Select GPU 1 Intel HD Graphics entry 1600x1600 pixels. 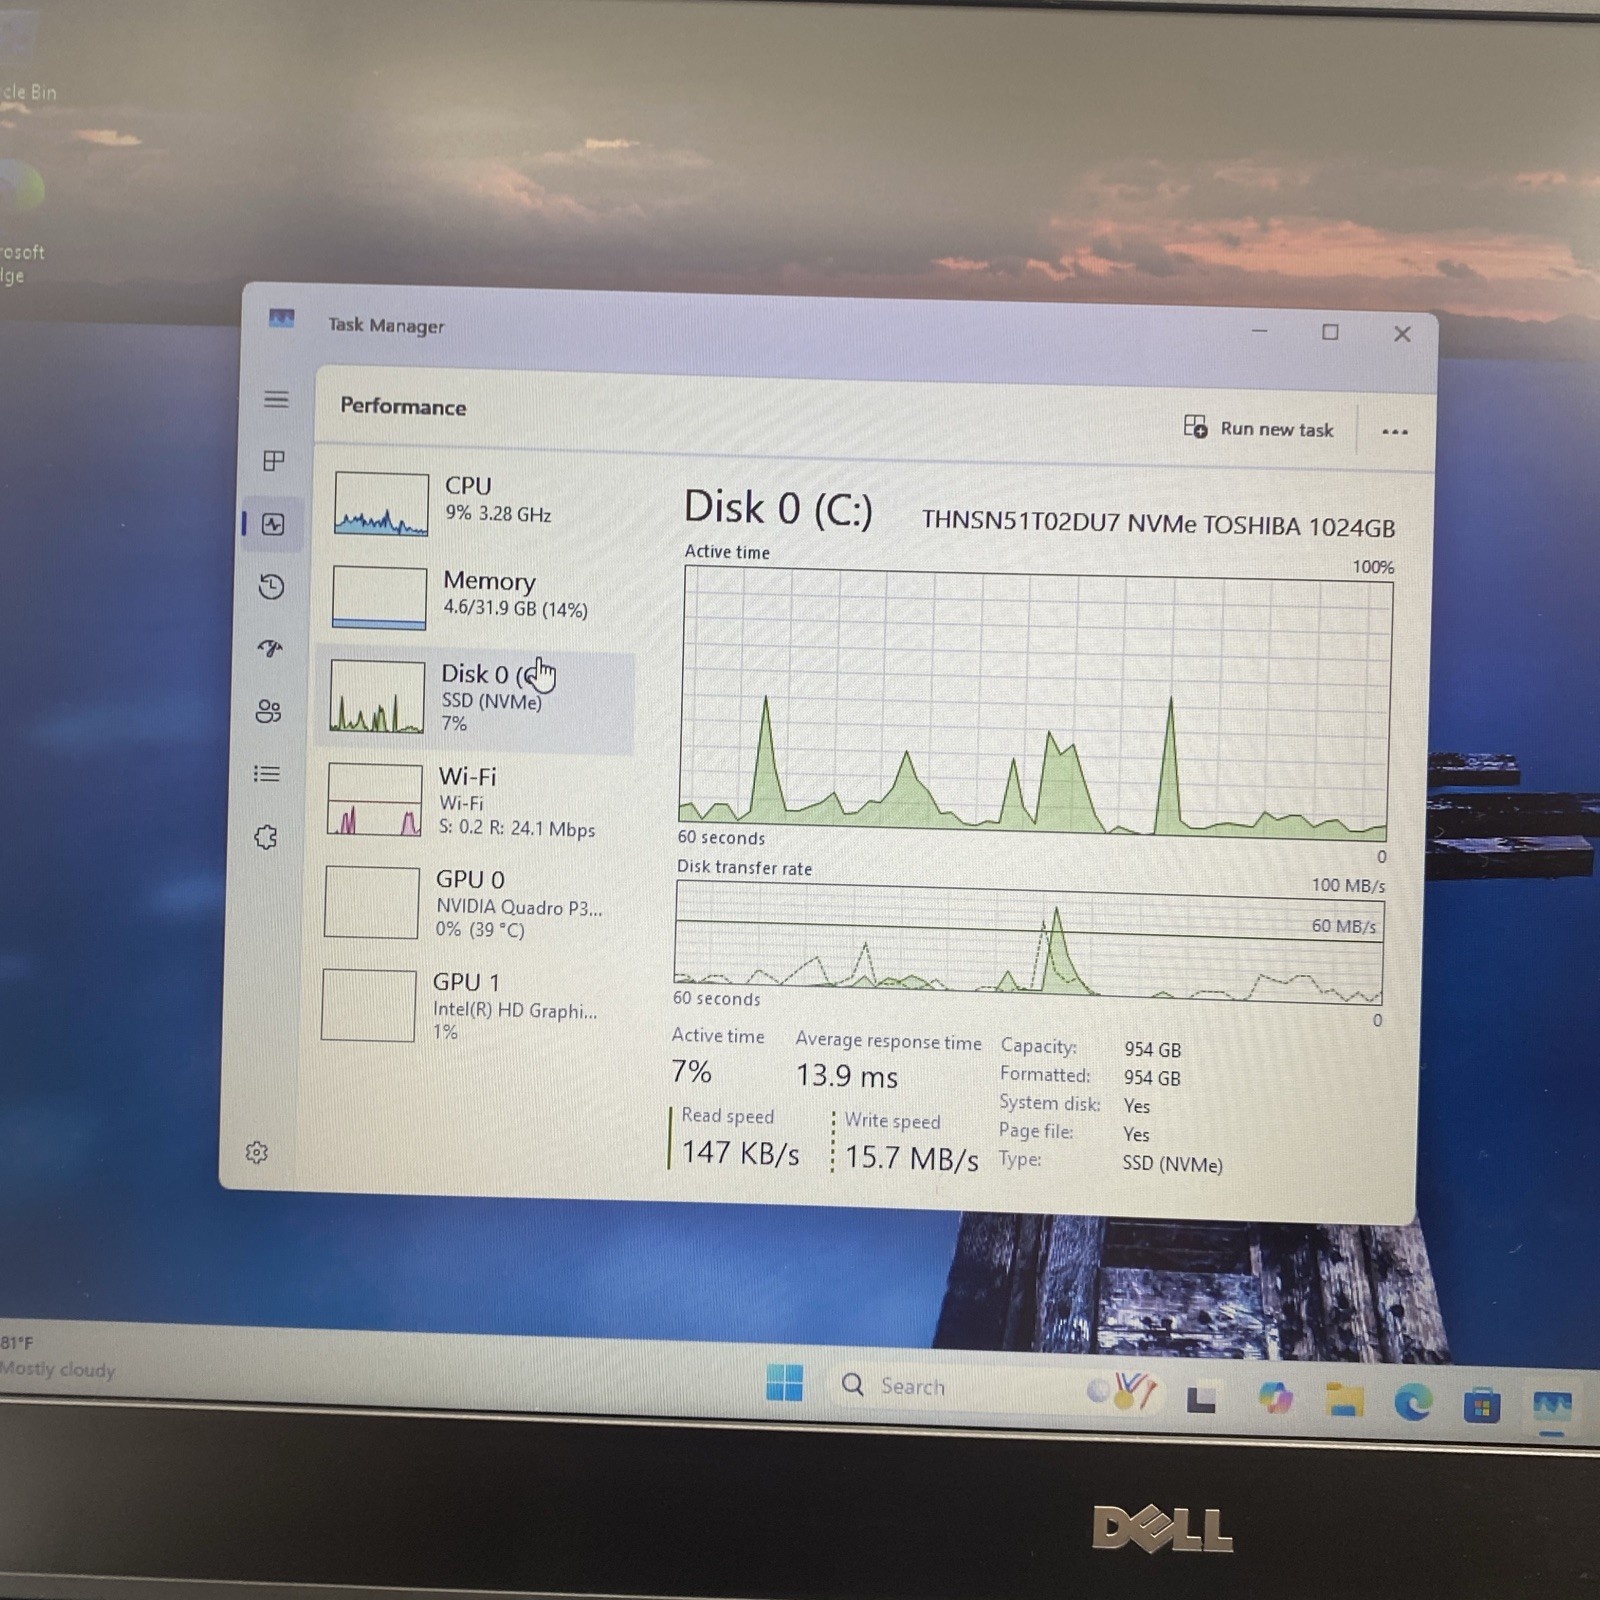point(468,1005)
